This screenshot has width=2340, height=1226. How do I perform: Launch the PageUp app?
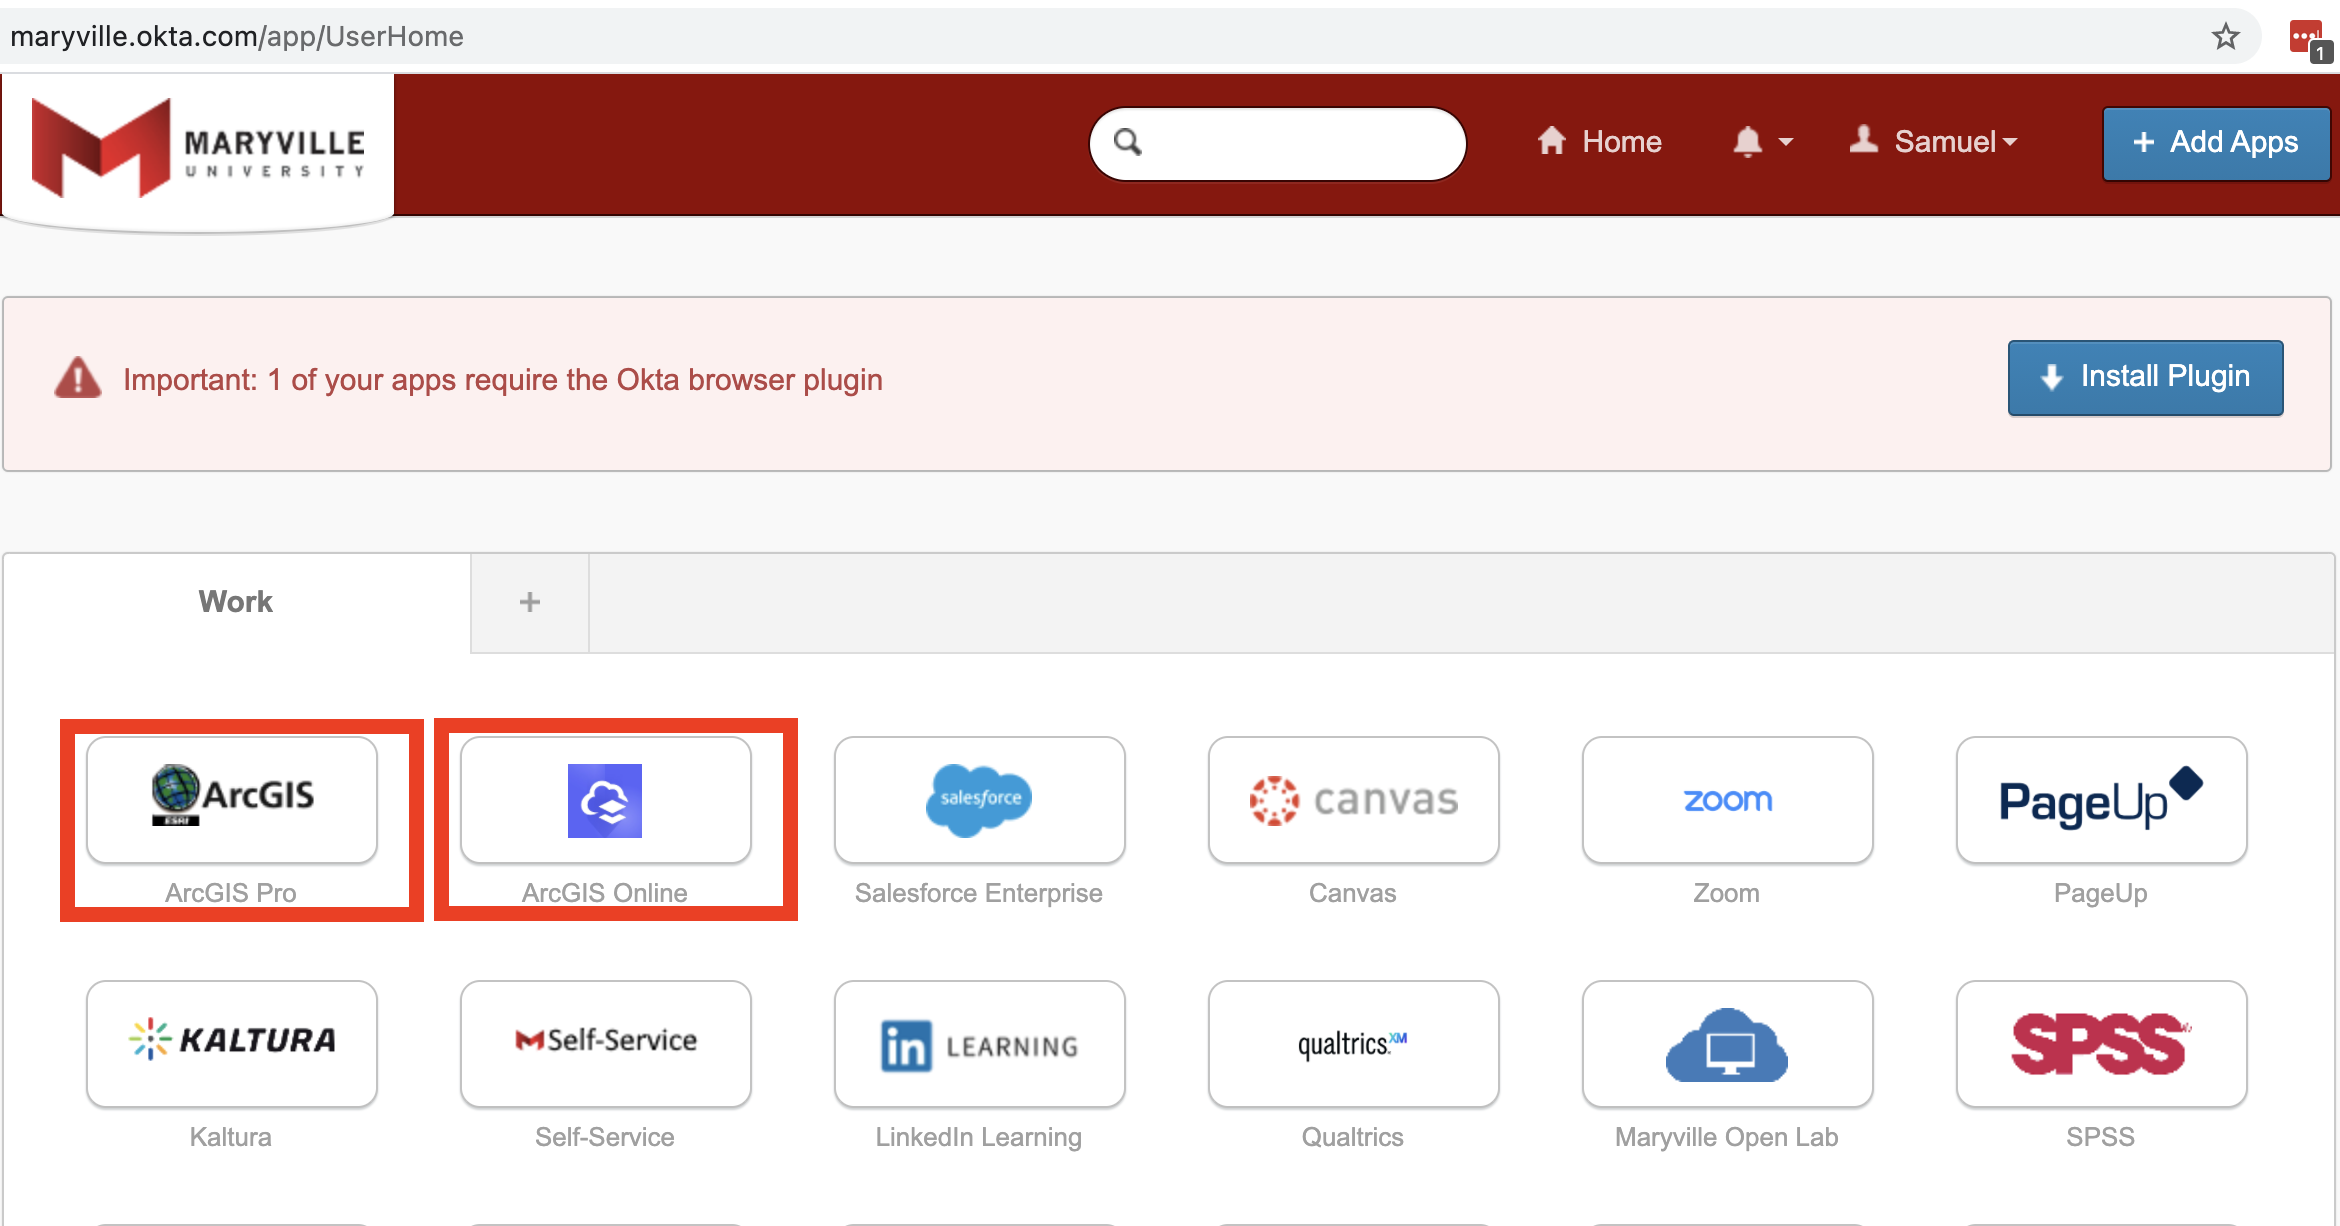(x=2102, y=800)
